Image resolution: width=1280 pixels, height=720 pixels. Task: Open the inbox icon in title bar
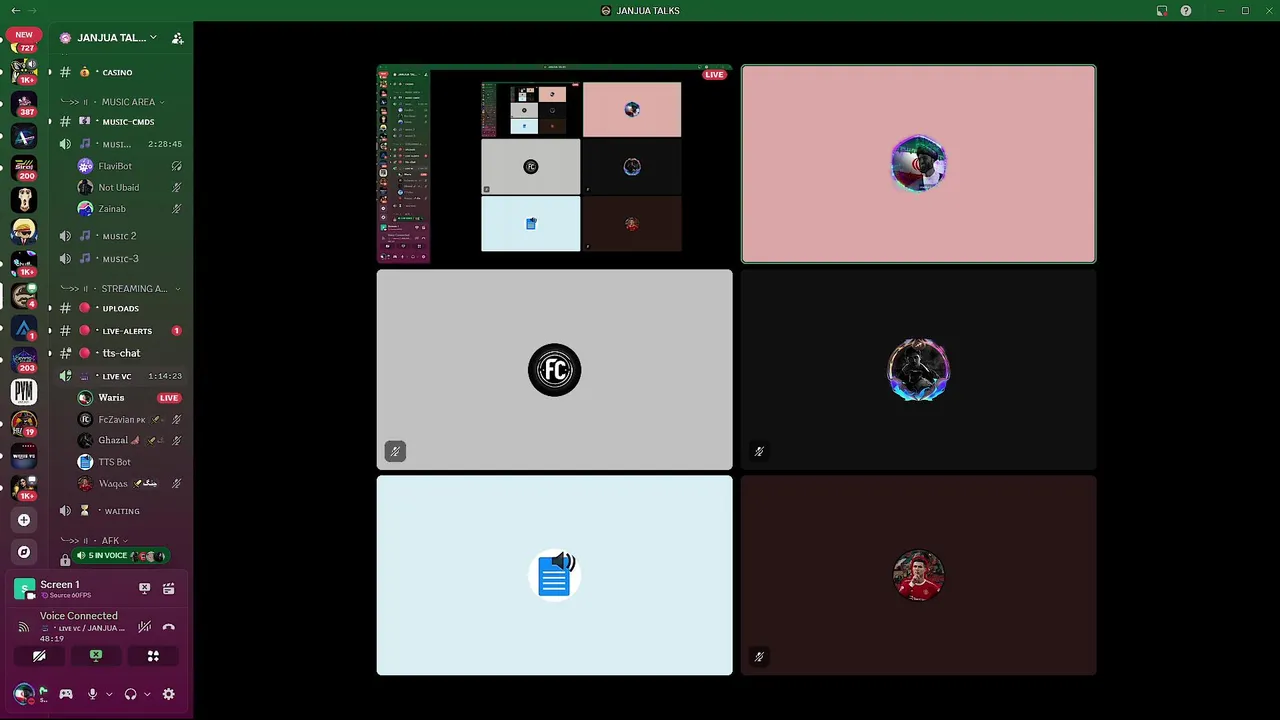(1162, 11)
